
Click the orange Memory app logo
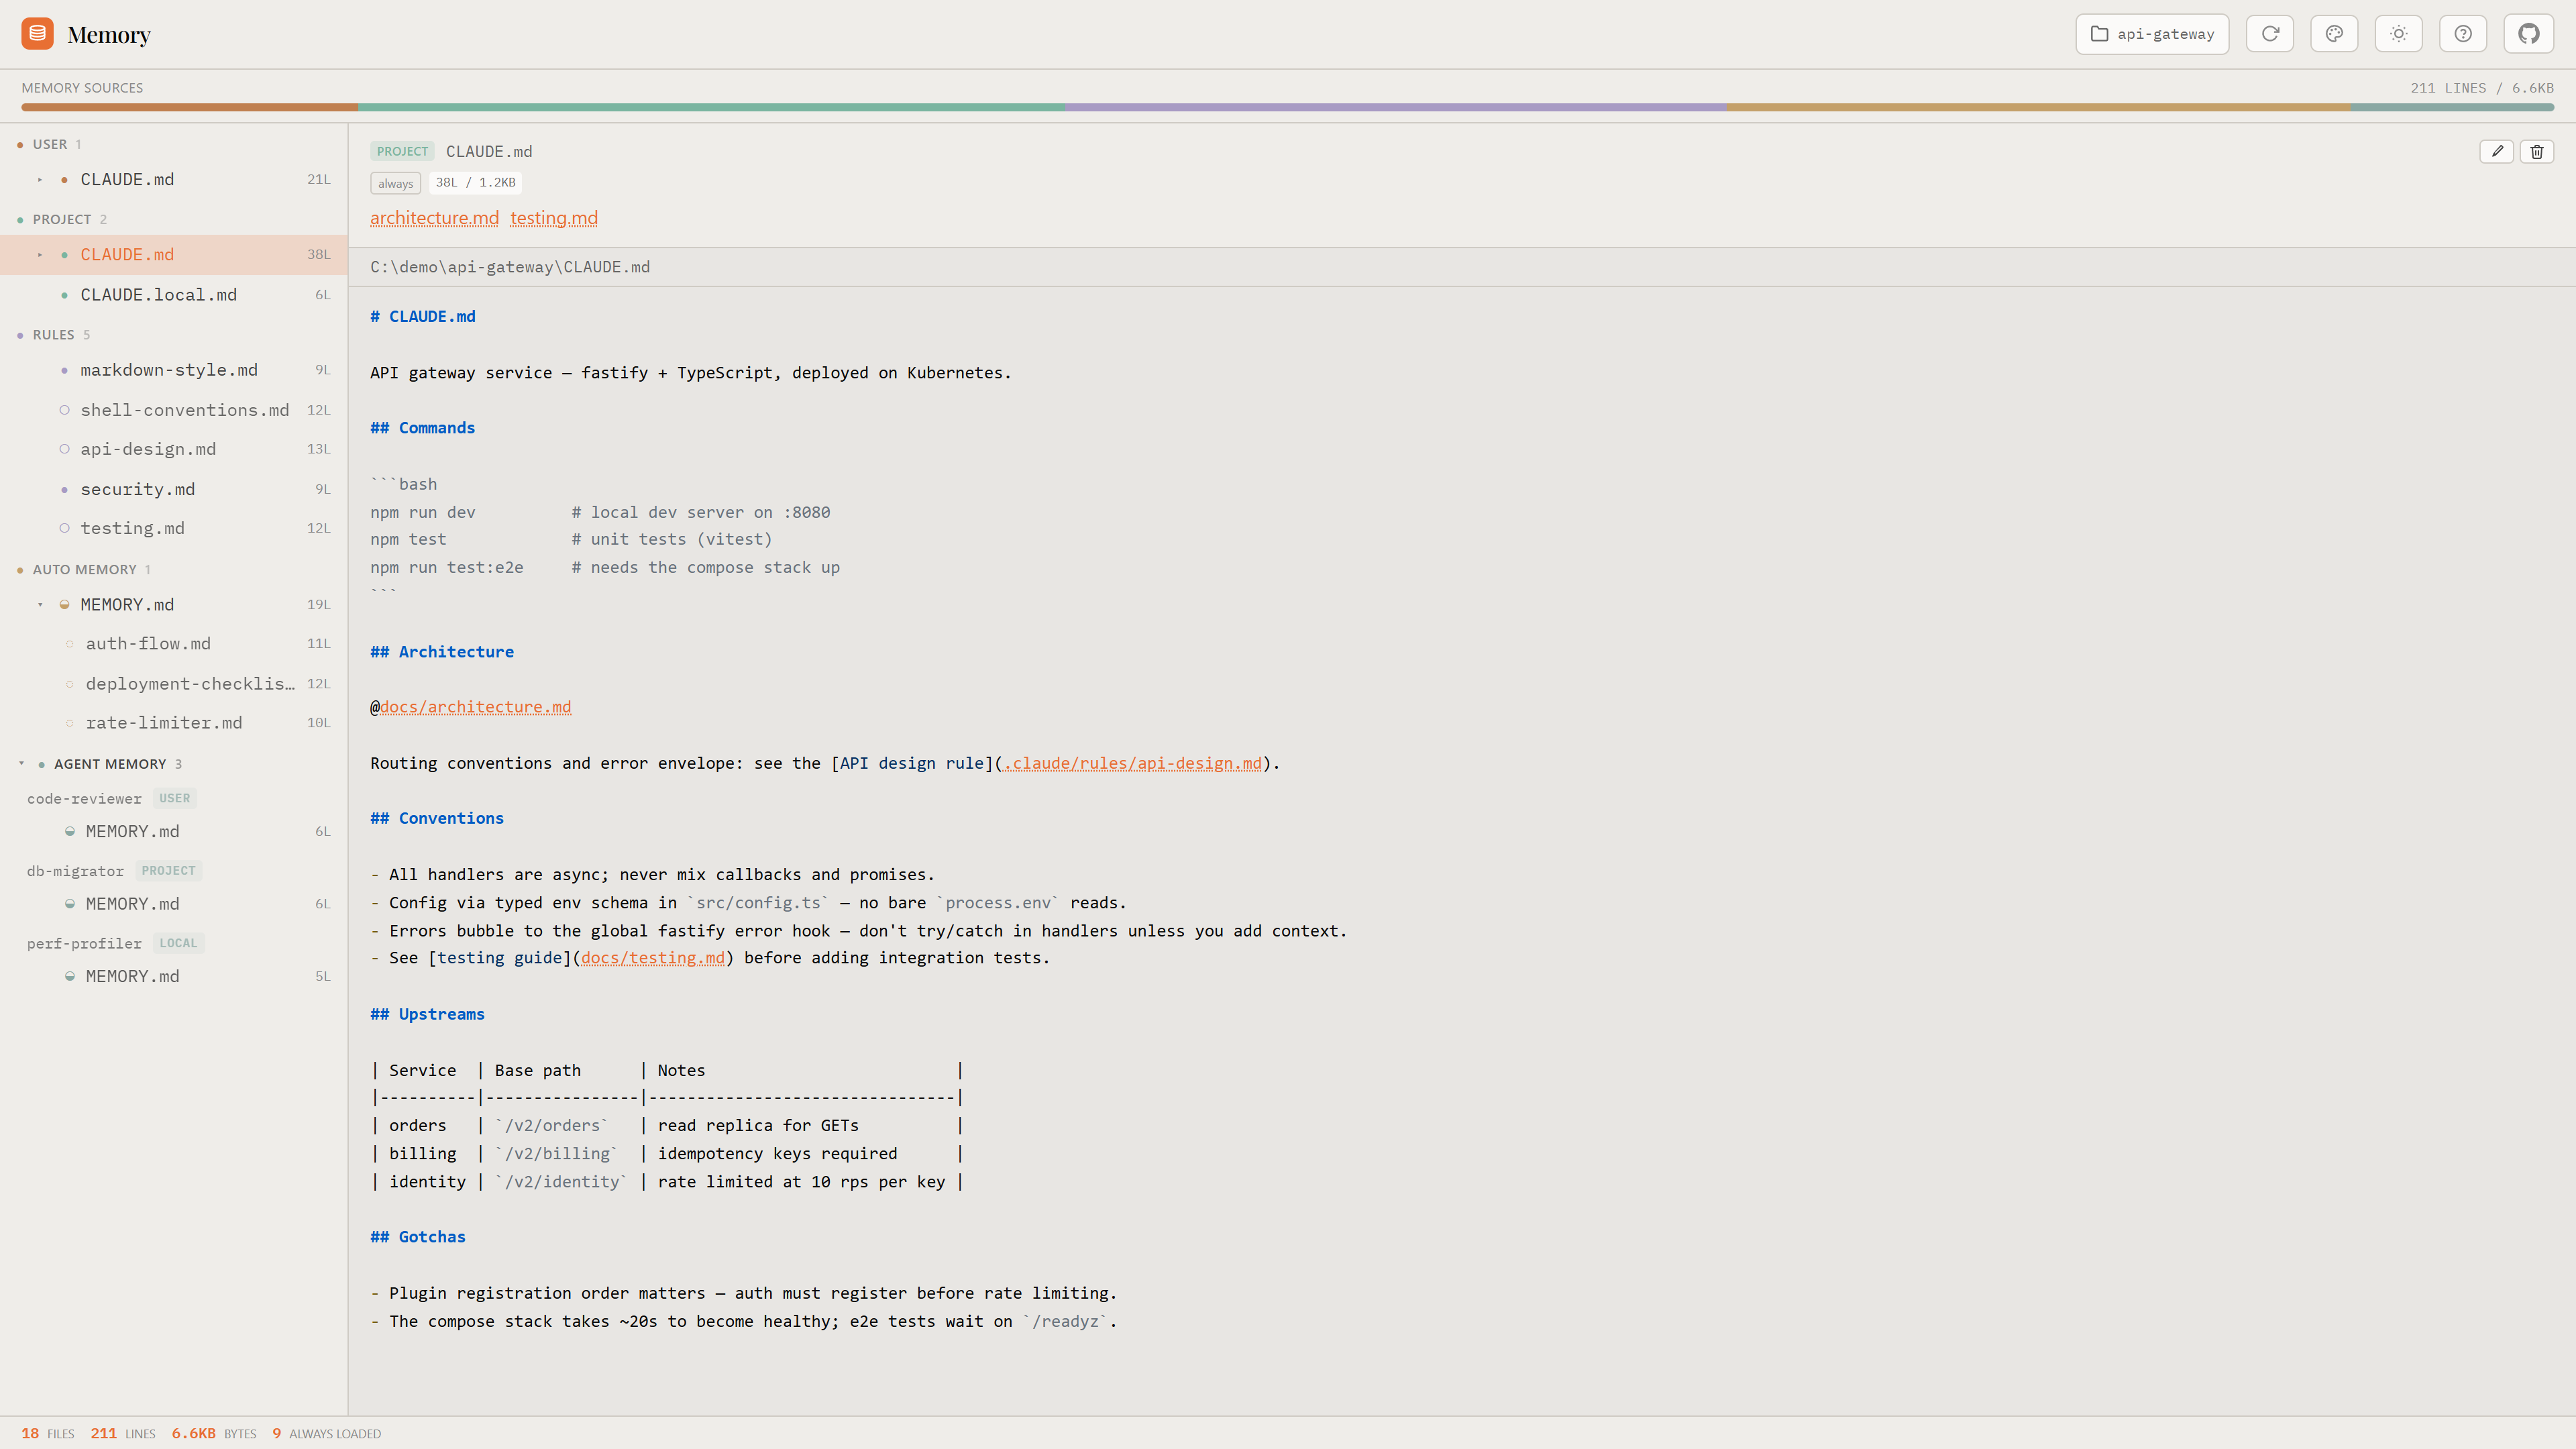(37, 34)
